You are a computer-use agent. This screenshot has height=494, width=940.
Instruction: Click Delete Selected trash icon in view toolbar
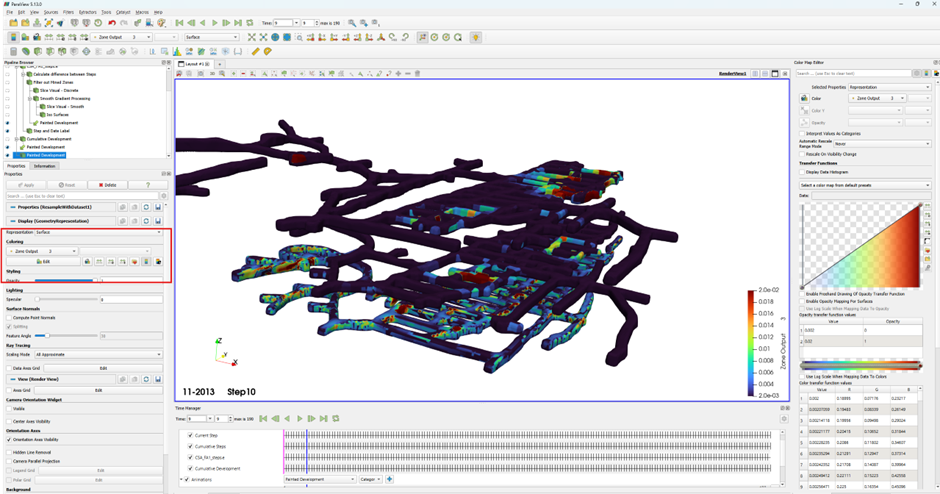pos(417,73)
